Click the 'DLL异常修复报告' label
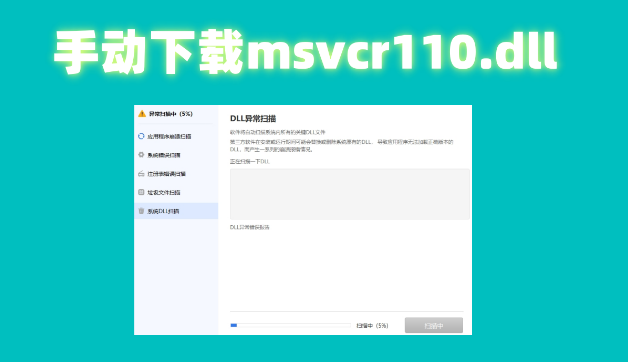Screen dimensions: 628x362 250,227
